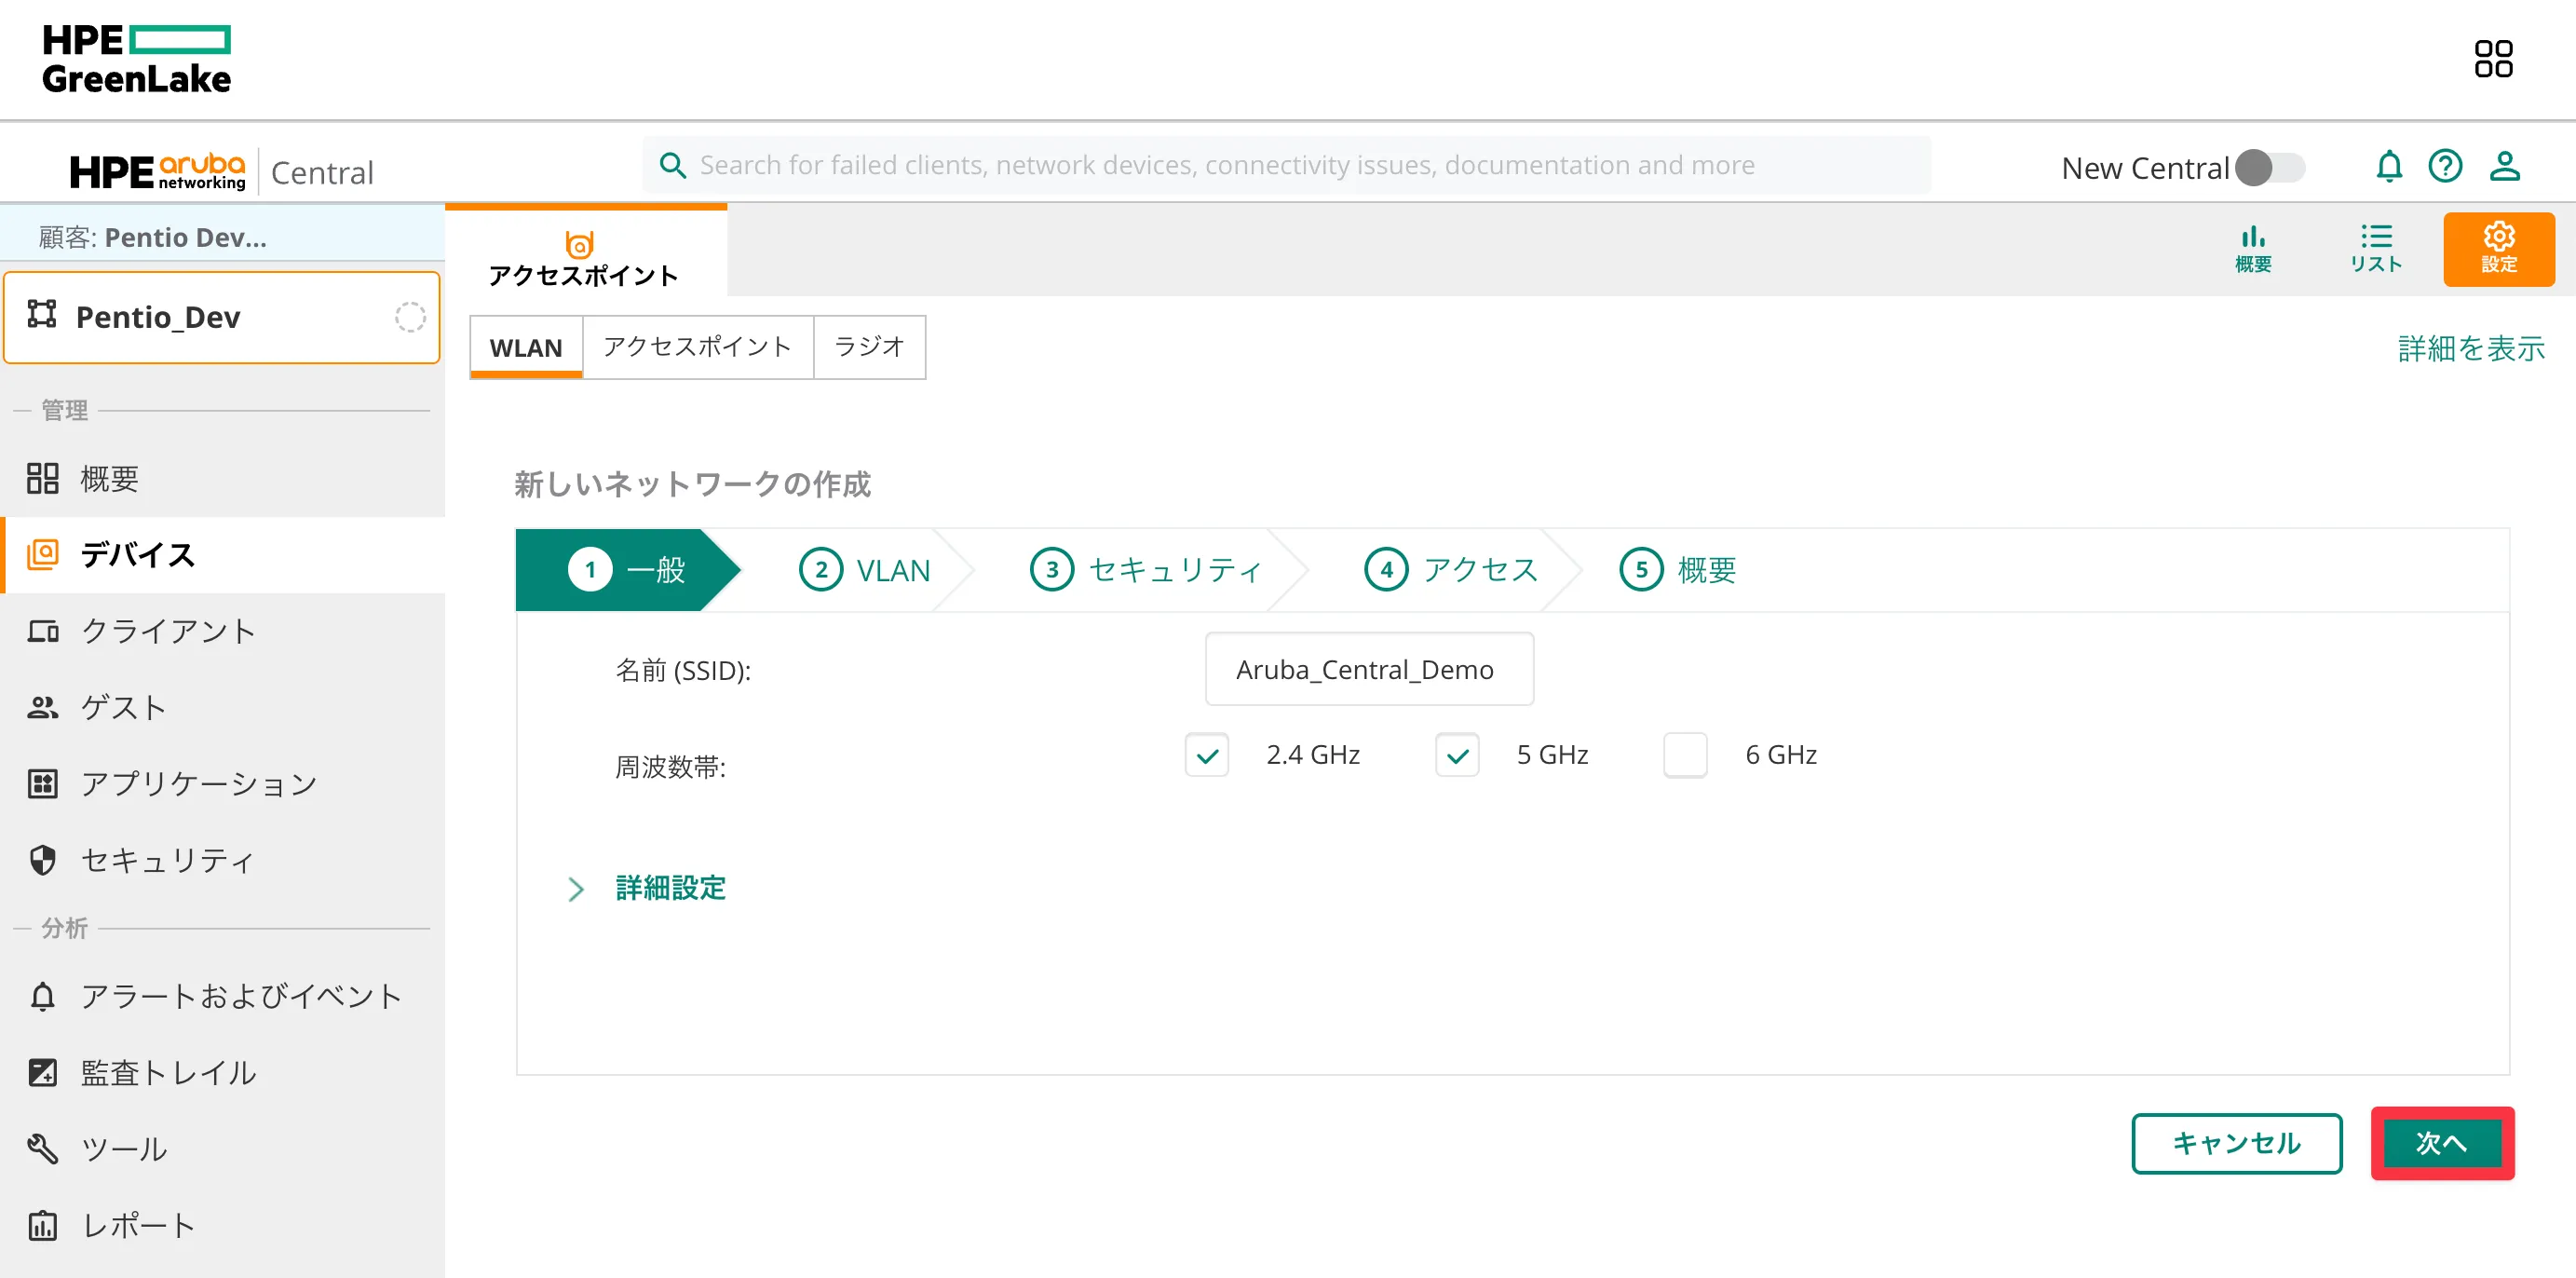Viewport: 2576px width, 1278px height.
Task: Open the help question mark icon
Action: pos(2444,166)
